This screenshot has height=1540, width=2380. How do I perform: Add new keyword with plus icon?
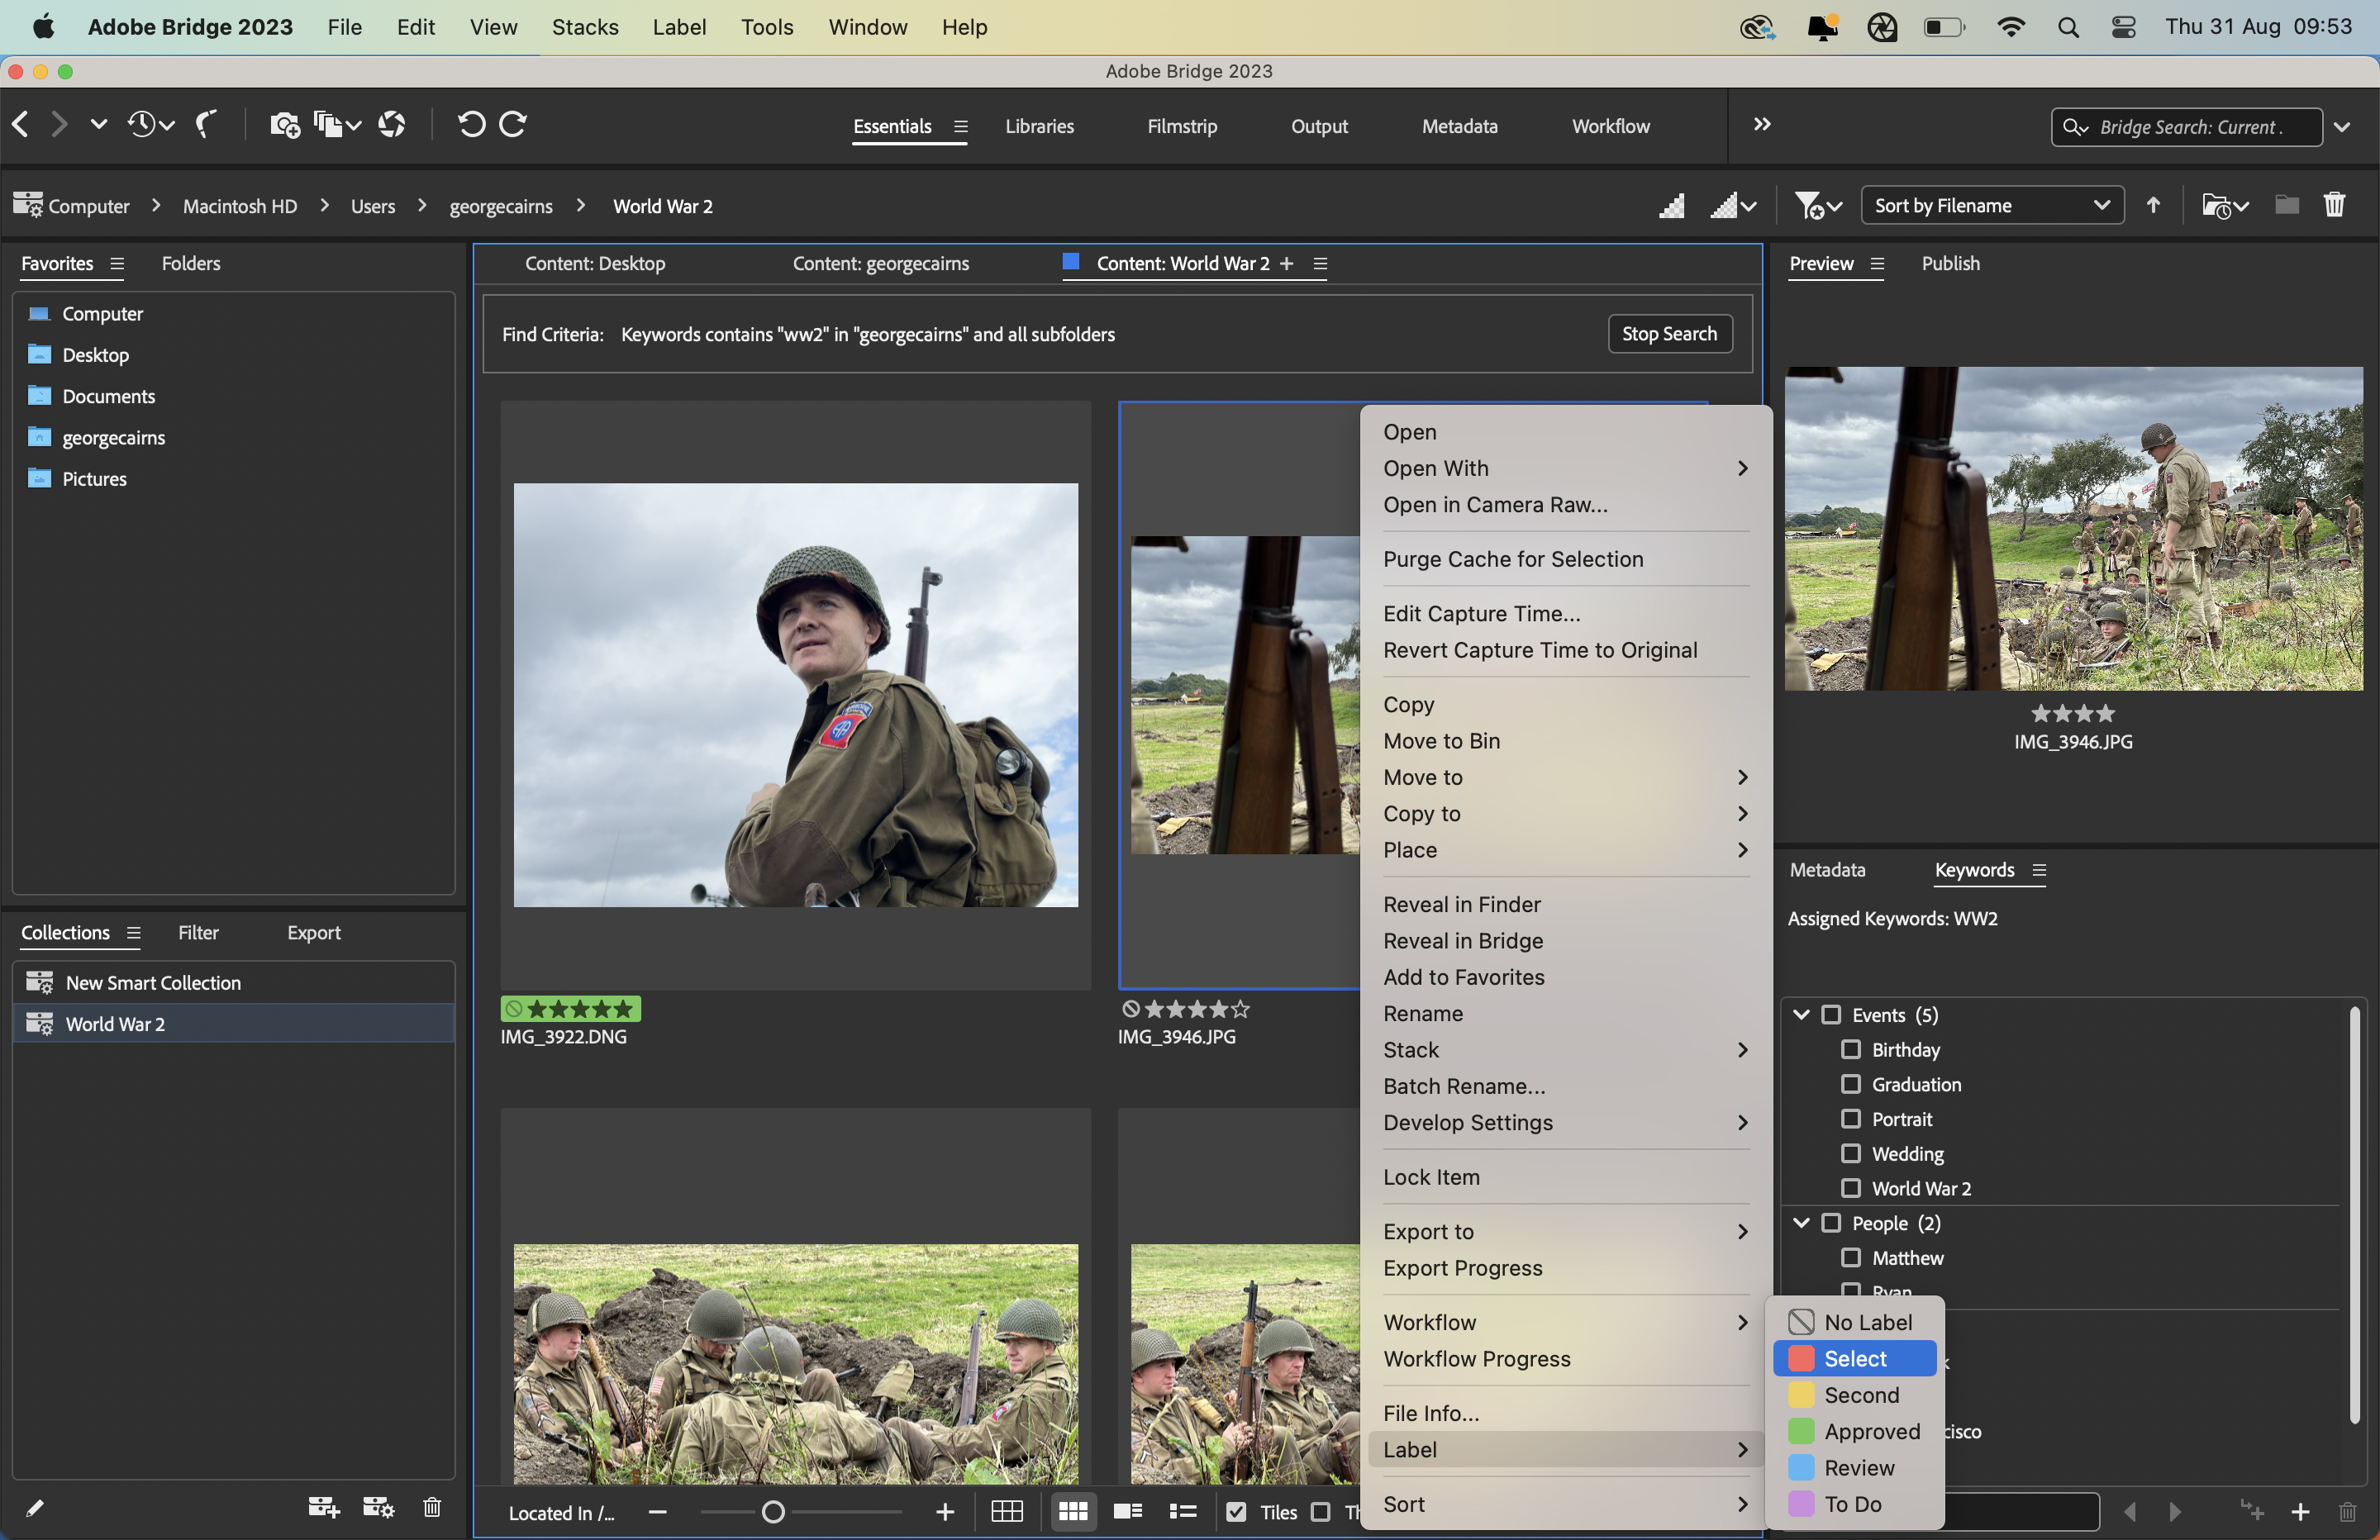2300,1512
